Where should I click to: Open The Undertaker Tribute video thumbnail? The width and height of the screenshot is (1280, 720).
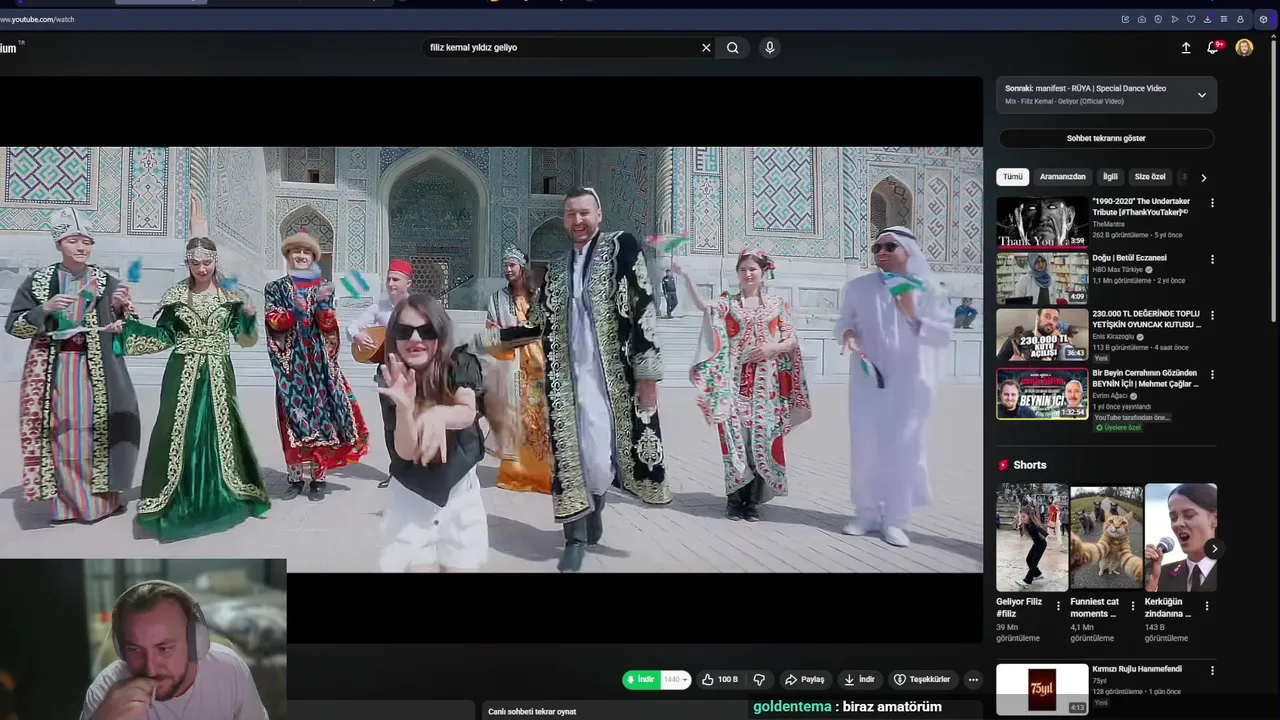1042,222
